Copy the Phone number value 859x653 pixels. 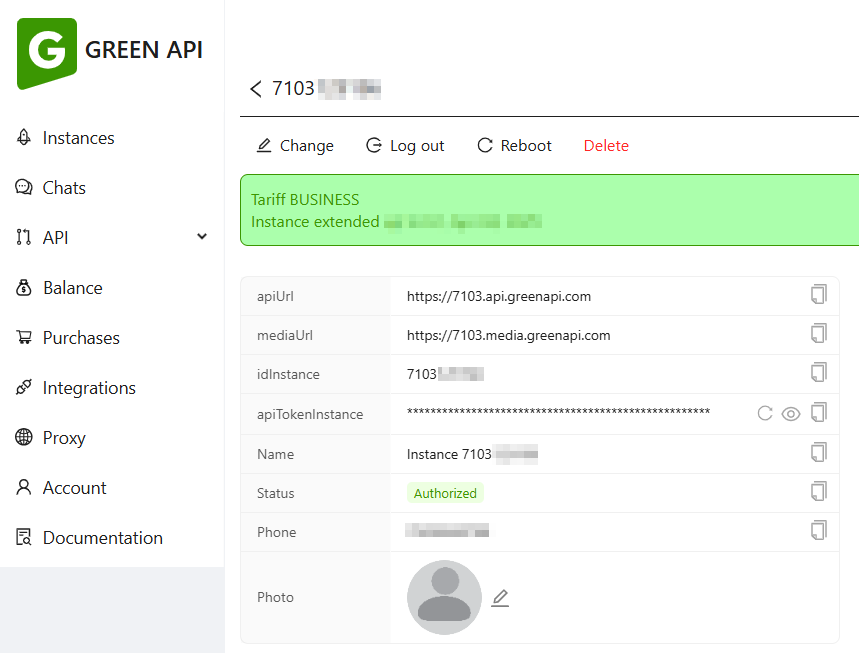point(818,530)
